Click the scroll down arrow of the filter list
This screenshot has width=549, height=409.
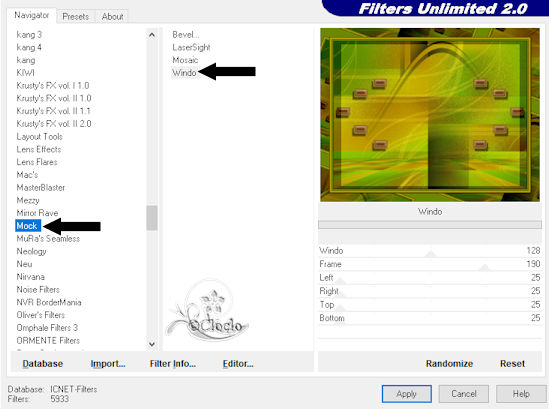tap(152, 344)
